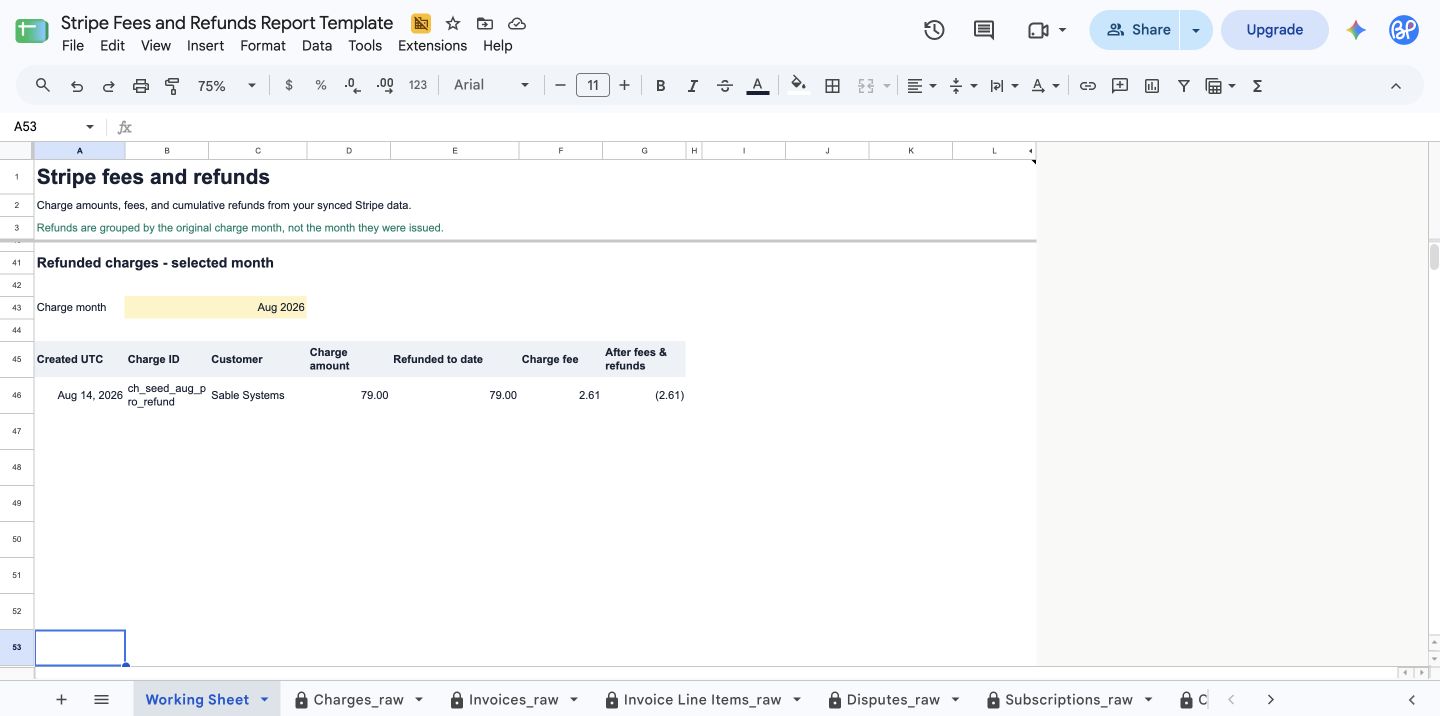Format as currency with dollar icon
Viewport: 1440px width, 716px height.
289,86
